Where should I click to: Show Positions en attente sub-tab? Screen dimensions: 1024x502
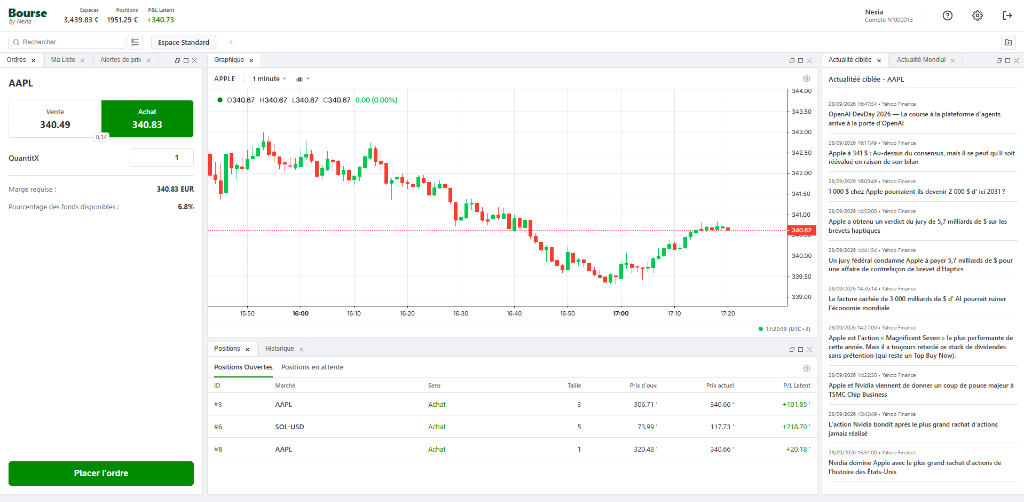click(x=312, y=368)
